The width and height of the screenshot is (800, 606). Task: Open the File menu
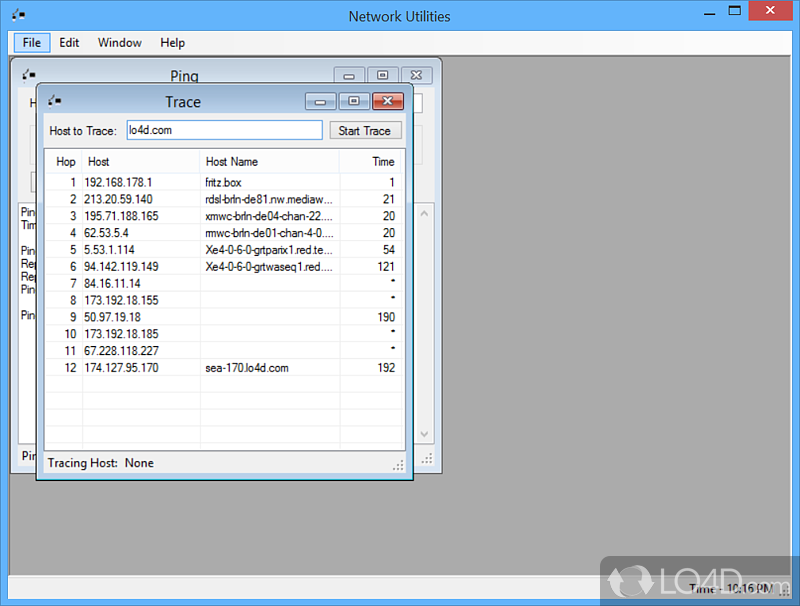click(x=32, y=43)
